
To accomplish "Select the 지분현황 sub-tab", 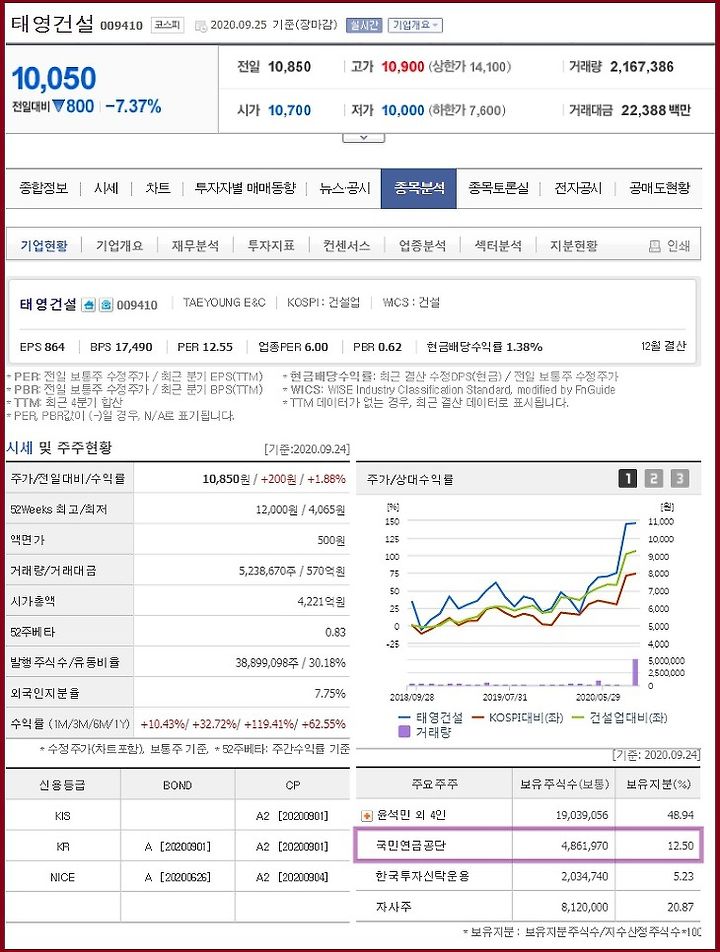I will 574,246.
